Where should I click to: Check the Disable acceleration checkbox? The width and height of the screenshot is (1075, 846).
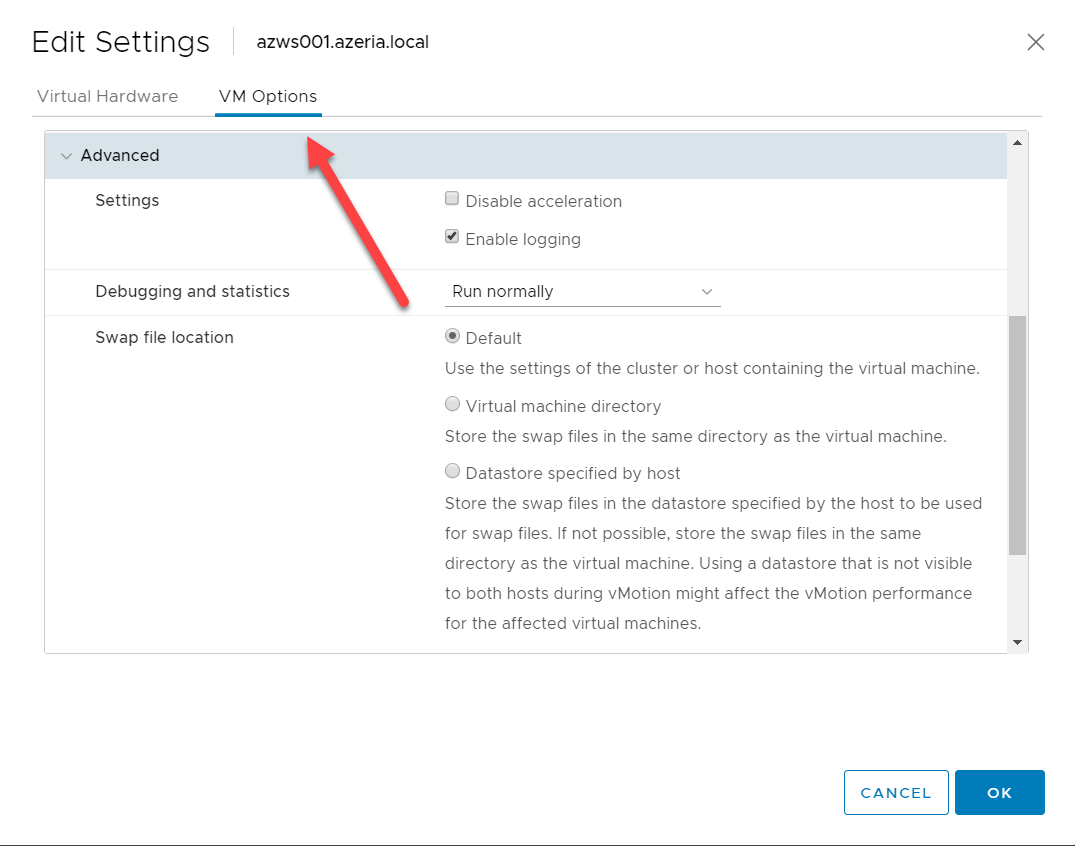452,200
